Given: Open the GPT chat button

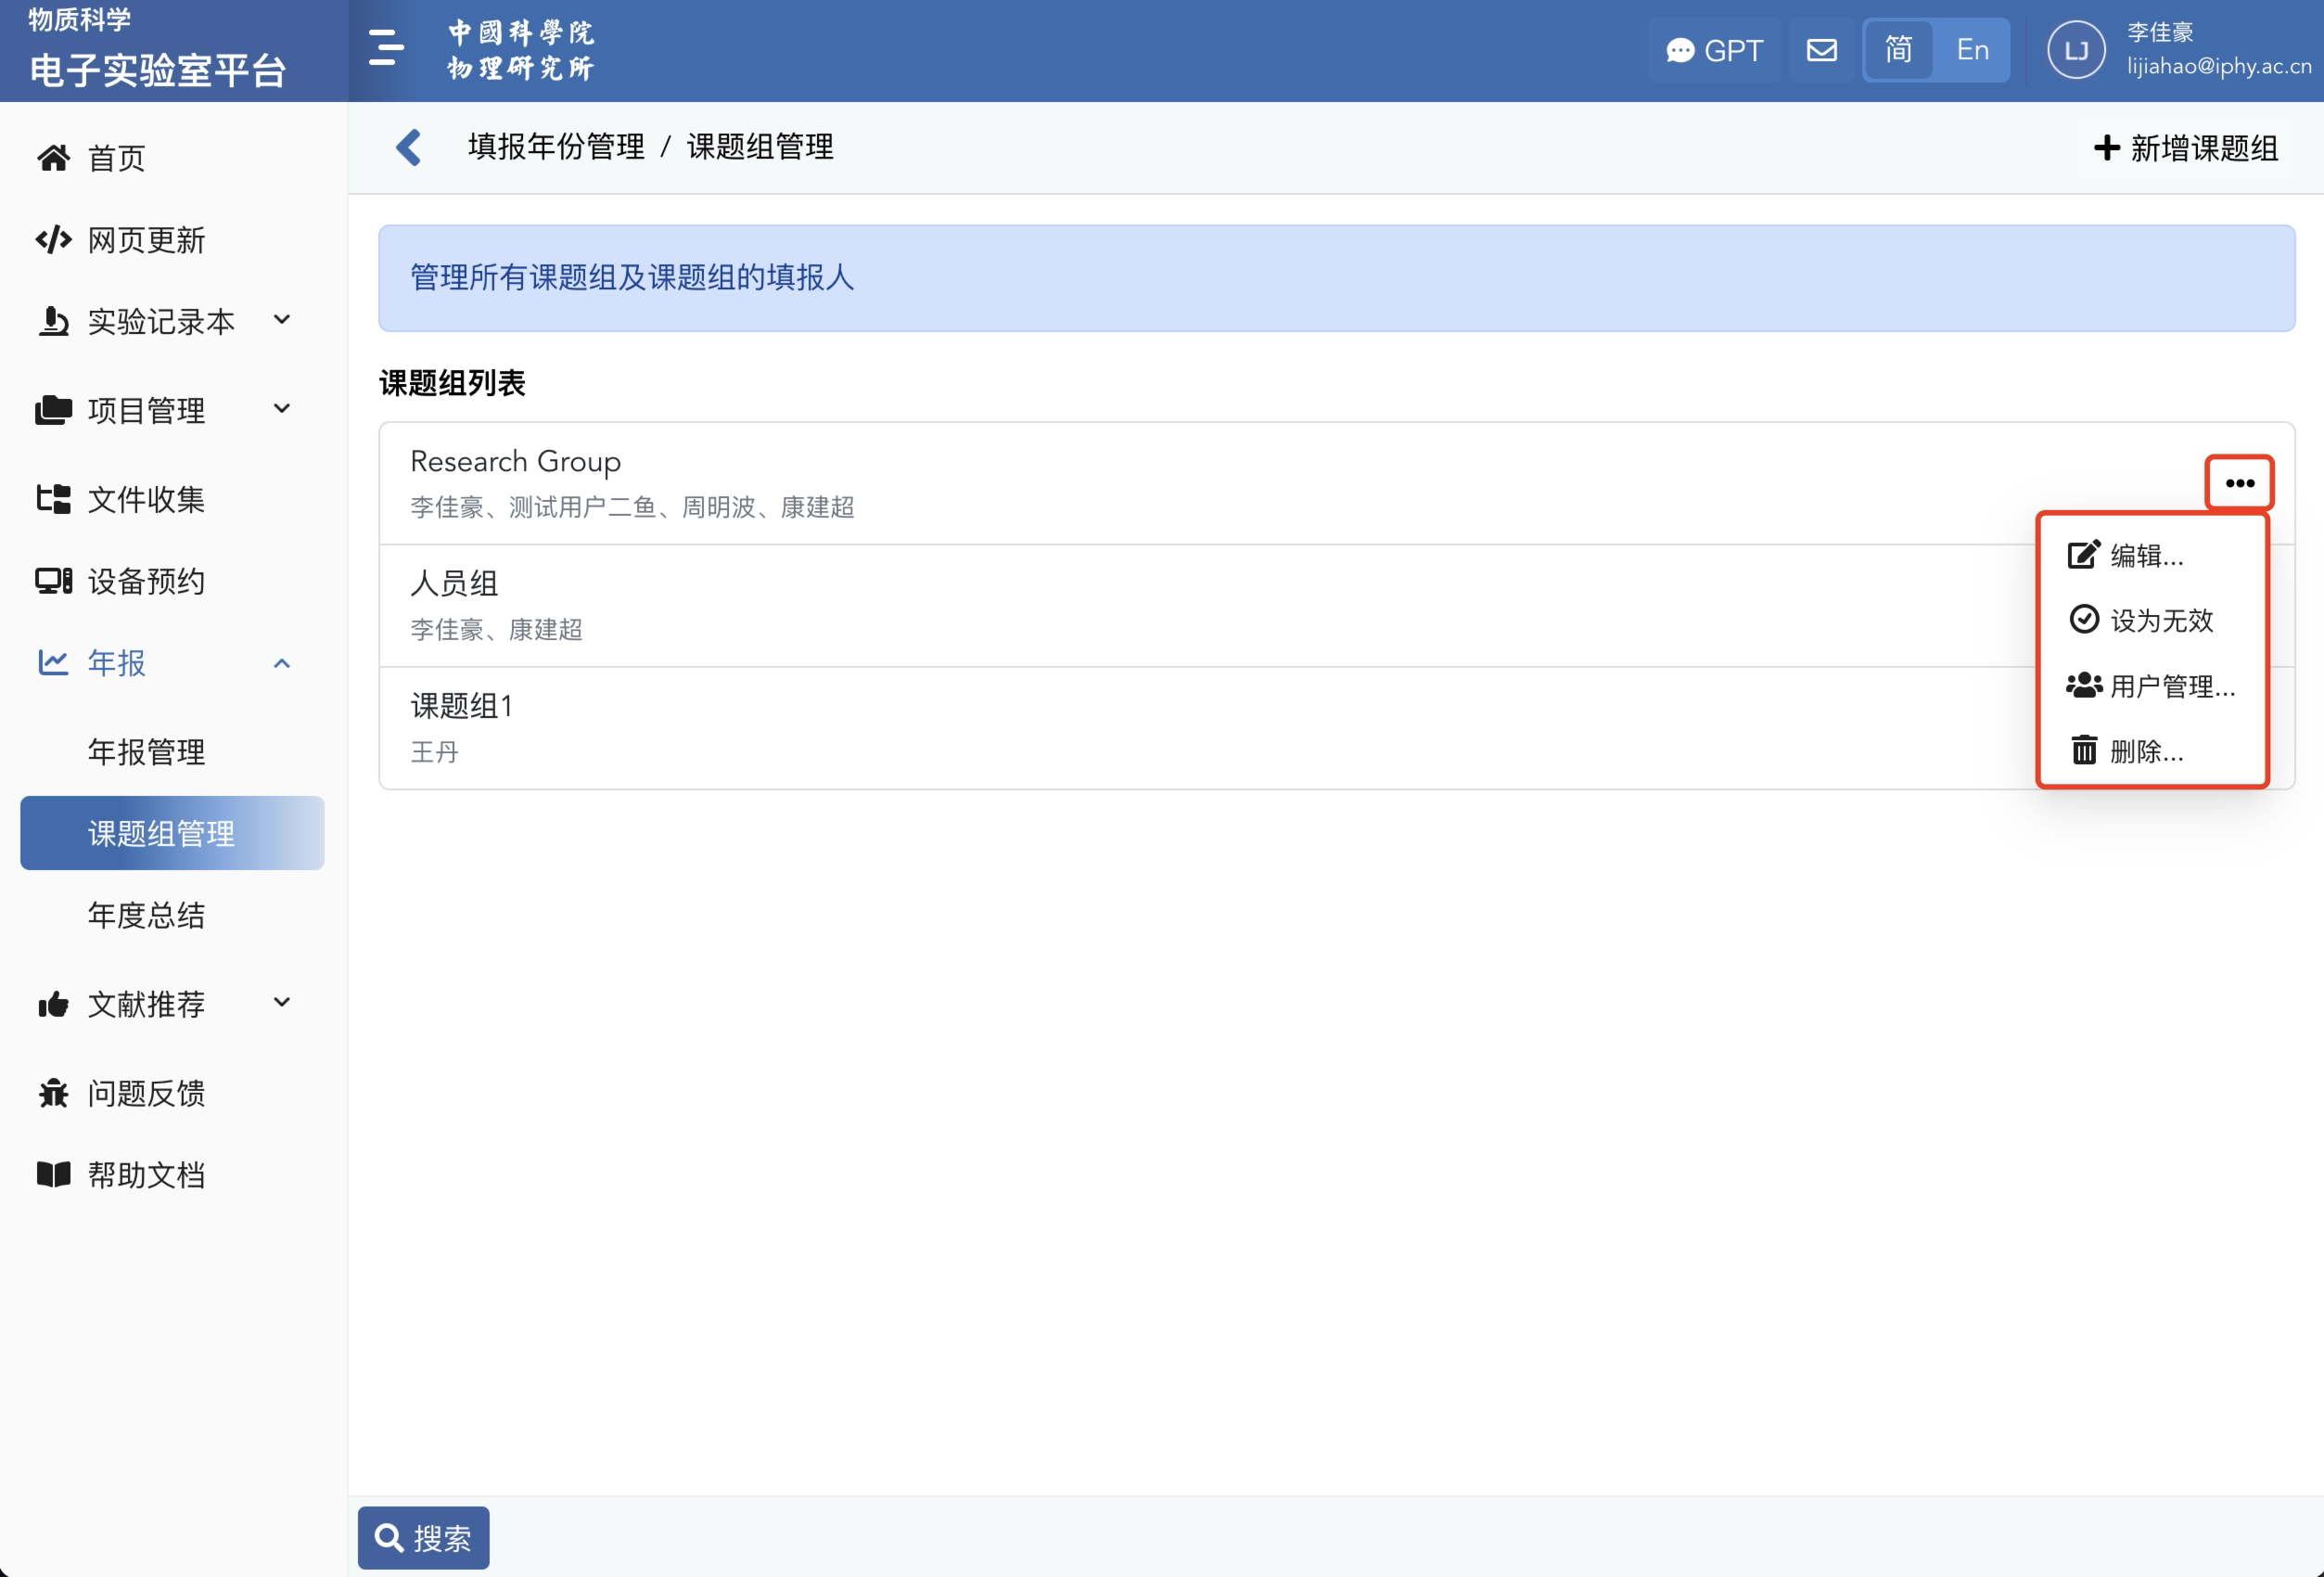Looking at the screenshot, I should pos(1714,50).
